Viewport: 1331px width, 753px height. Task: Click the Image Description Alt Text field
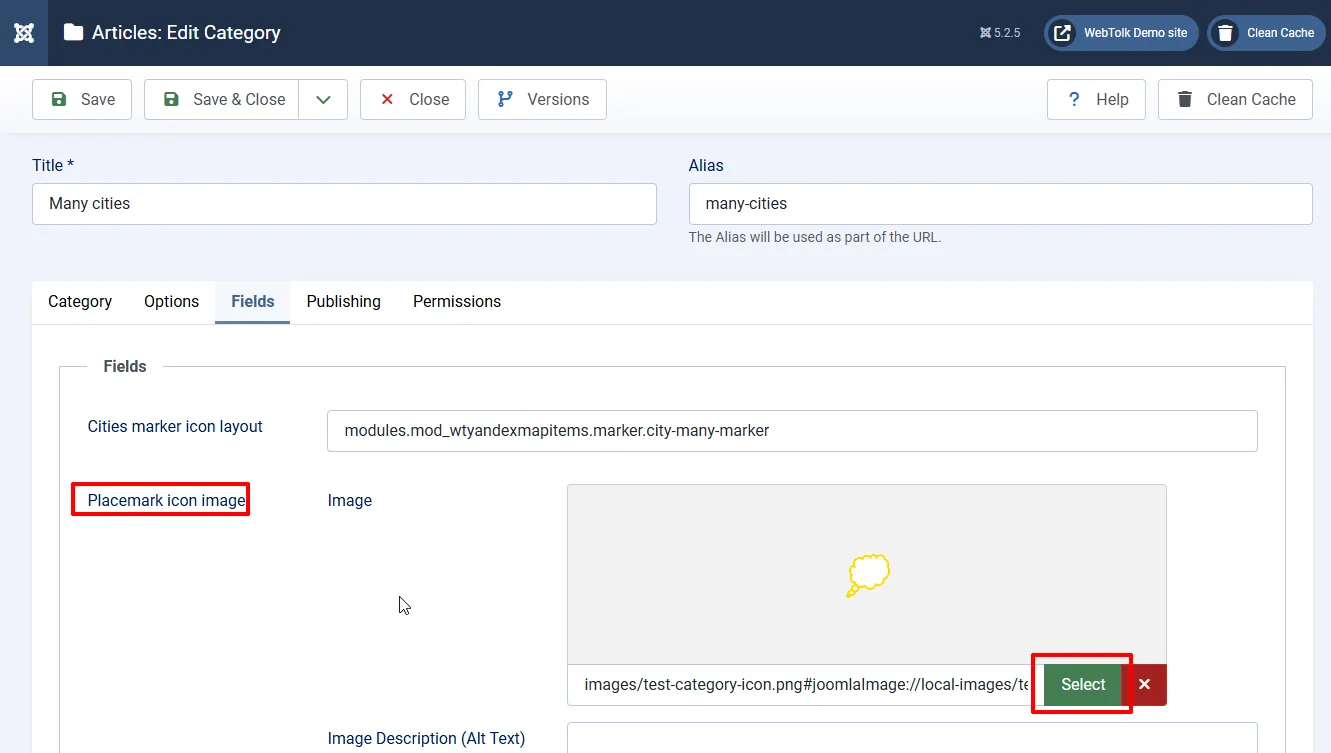(912, 738)
